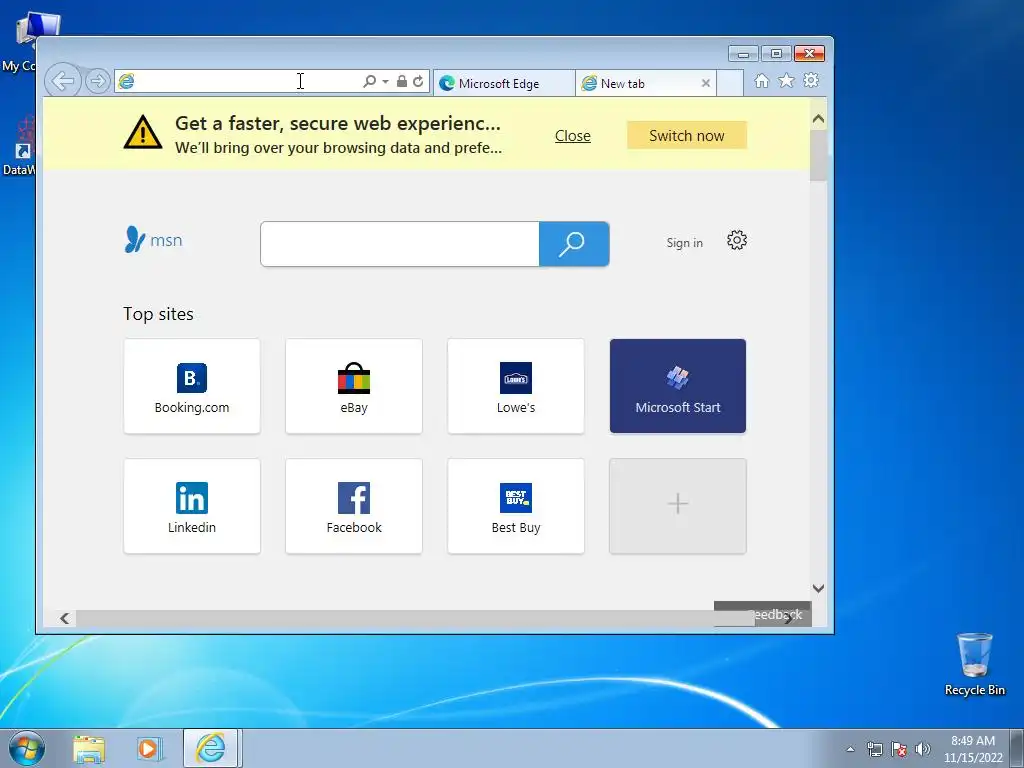Switch to the Microsoft Edge tab
This screenshot has height=768, width=1024.
click(x=504, y=84)
